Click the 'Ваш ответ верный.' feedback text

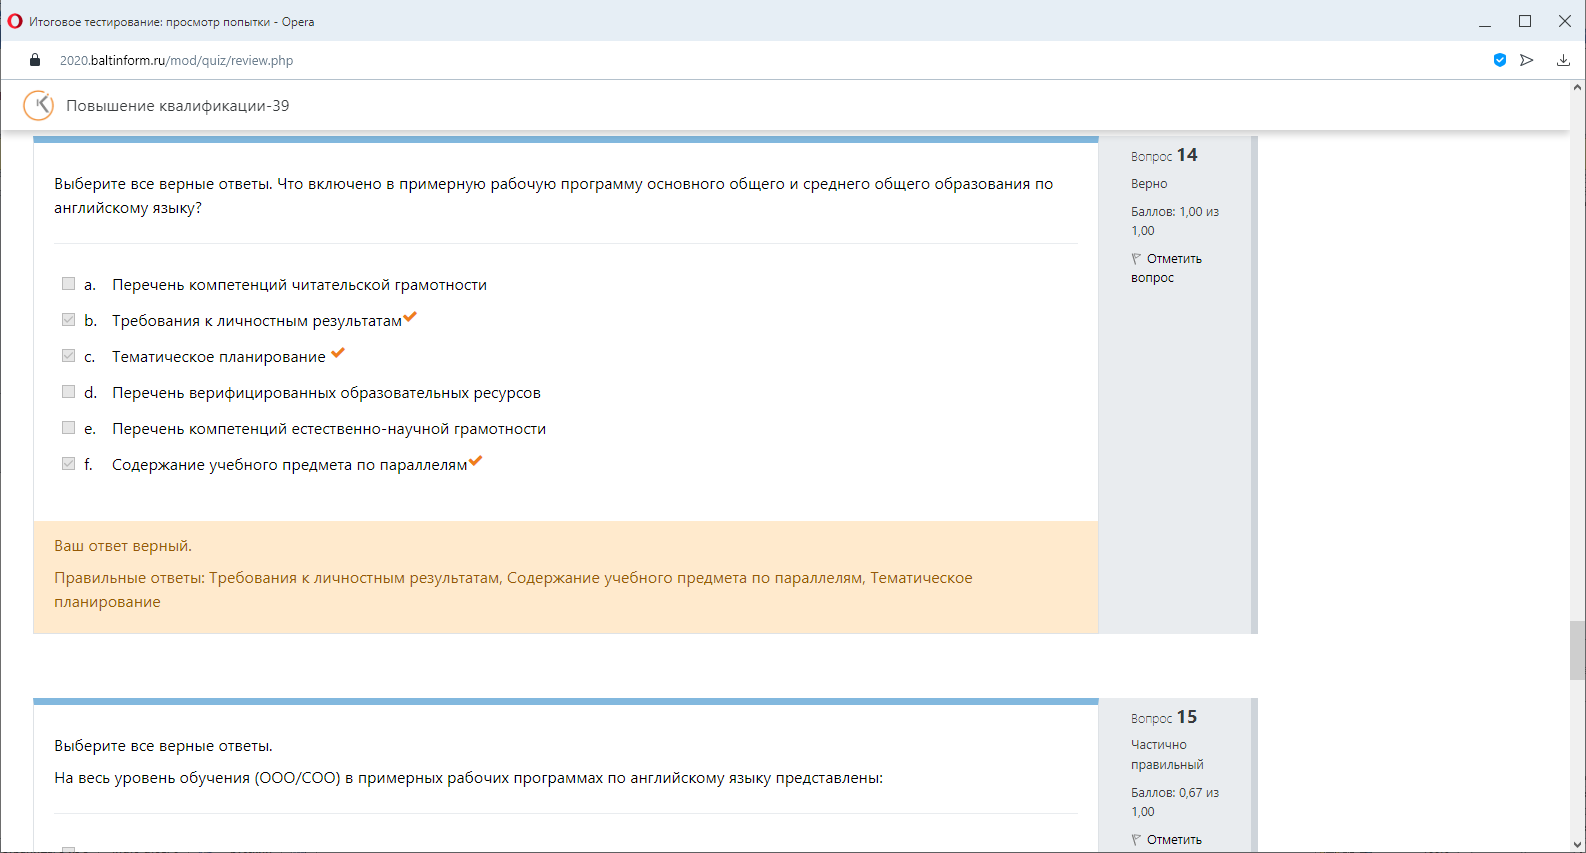[123, 546]
